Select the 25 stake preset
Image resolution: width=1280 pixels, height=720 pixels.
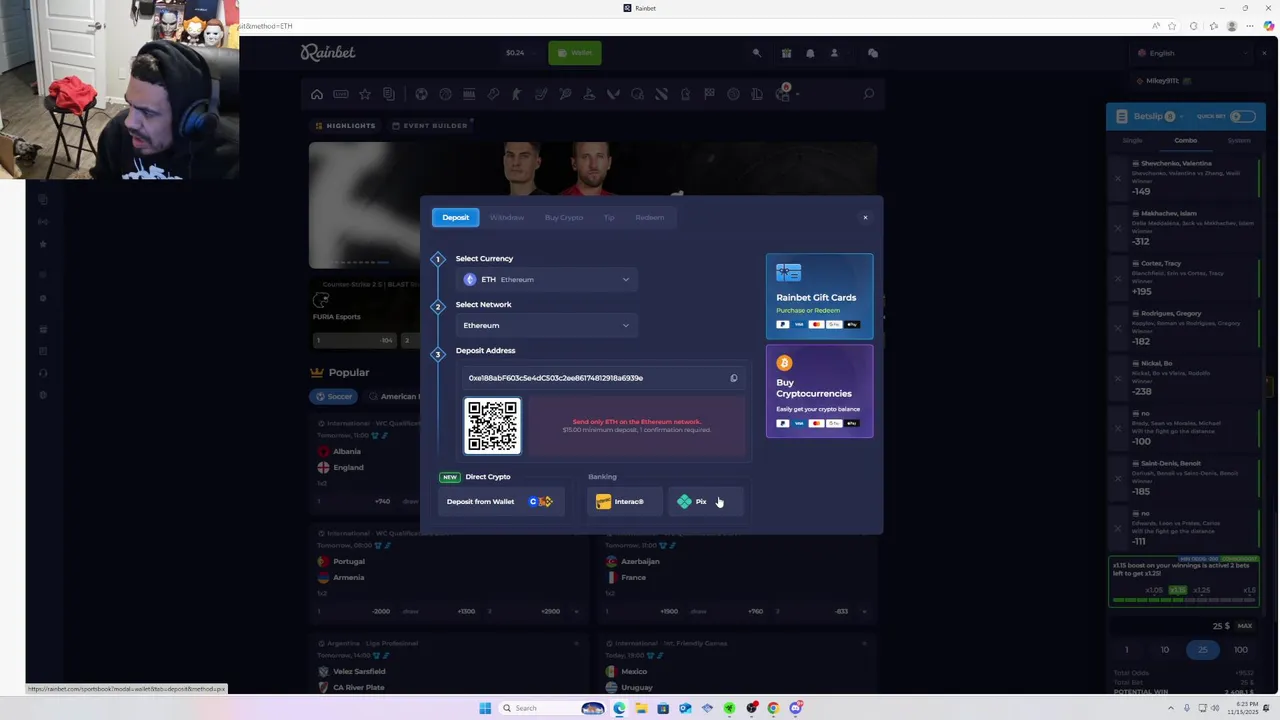pyautogui.click(x=1202, y=650)
